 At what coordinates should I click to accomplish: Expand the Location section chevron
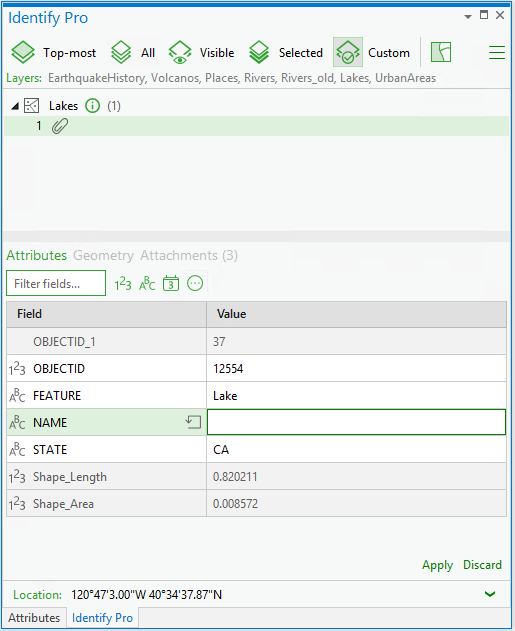490,594
